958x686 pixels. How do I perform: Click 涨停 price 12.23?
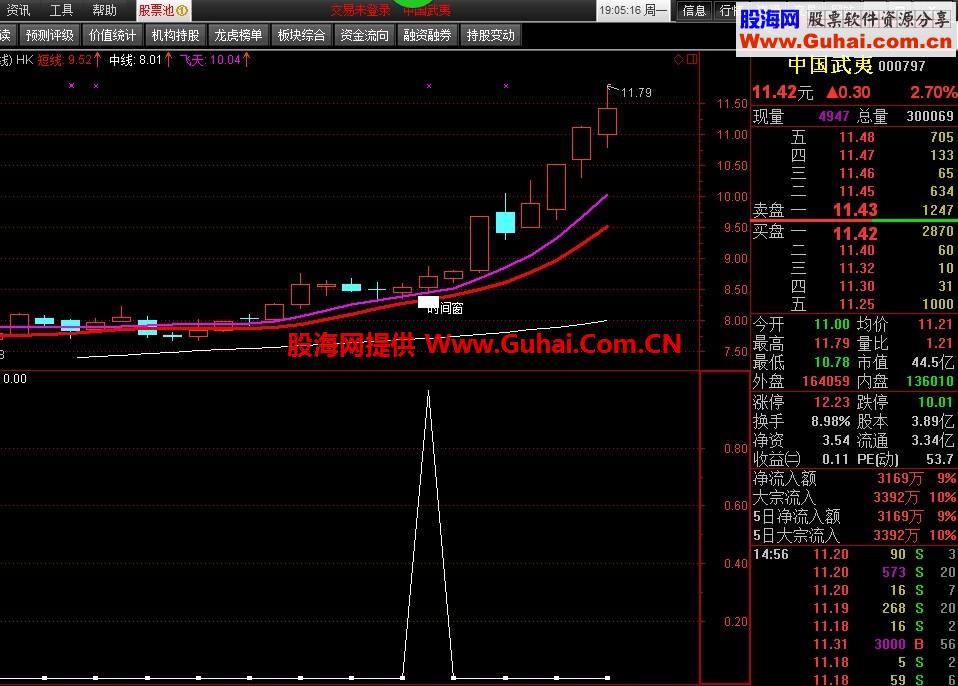point(832,403)
